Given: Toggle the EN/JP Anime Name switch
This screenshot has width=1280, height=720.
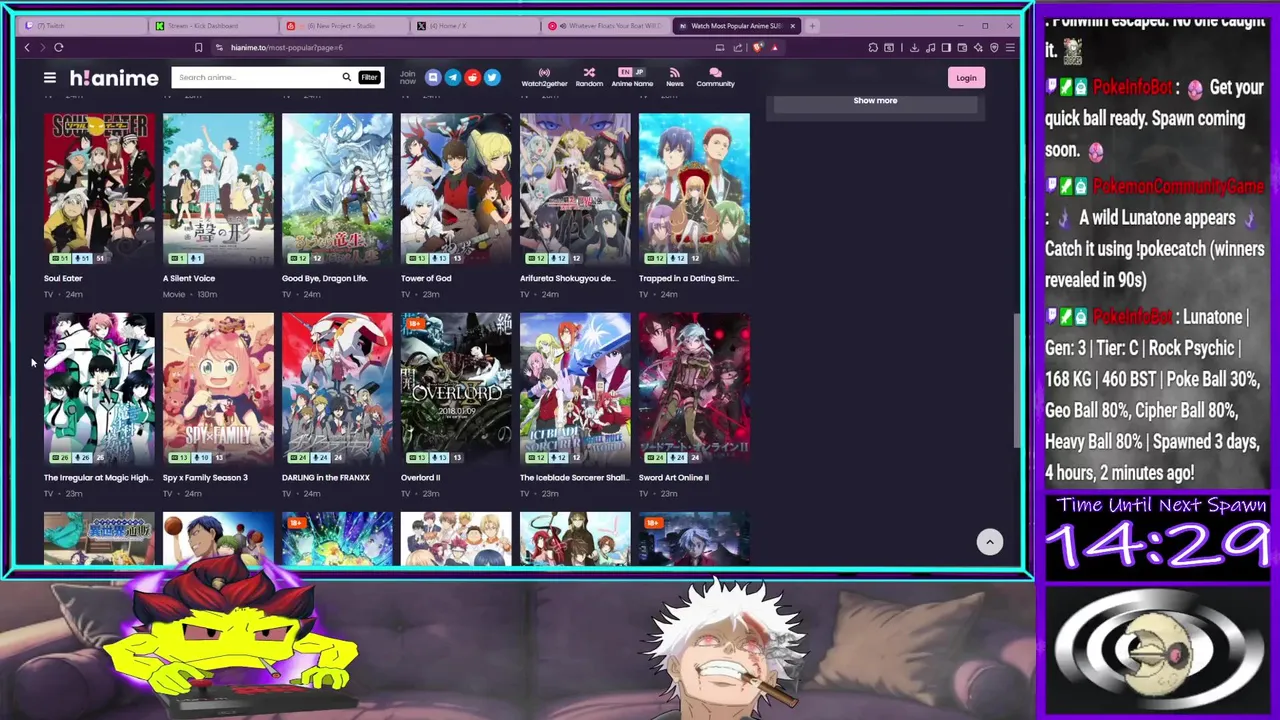Looking at the screenshot, I should (632, 72).
